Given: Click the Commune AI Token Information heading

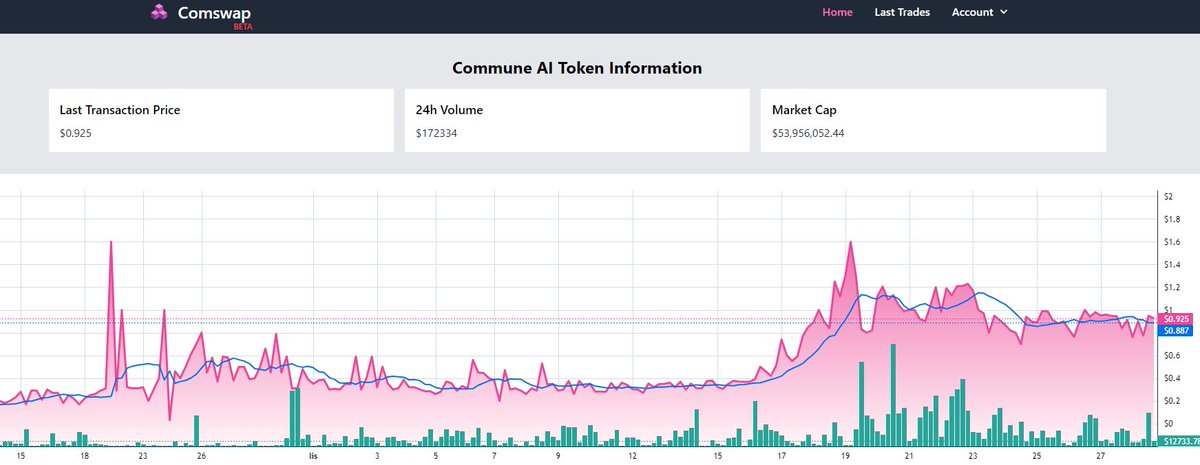Looking at the screenshot, I should [577, 68].
